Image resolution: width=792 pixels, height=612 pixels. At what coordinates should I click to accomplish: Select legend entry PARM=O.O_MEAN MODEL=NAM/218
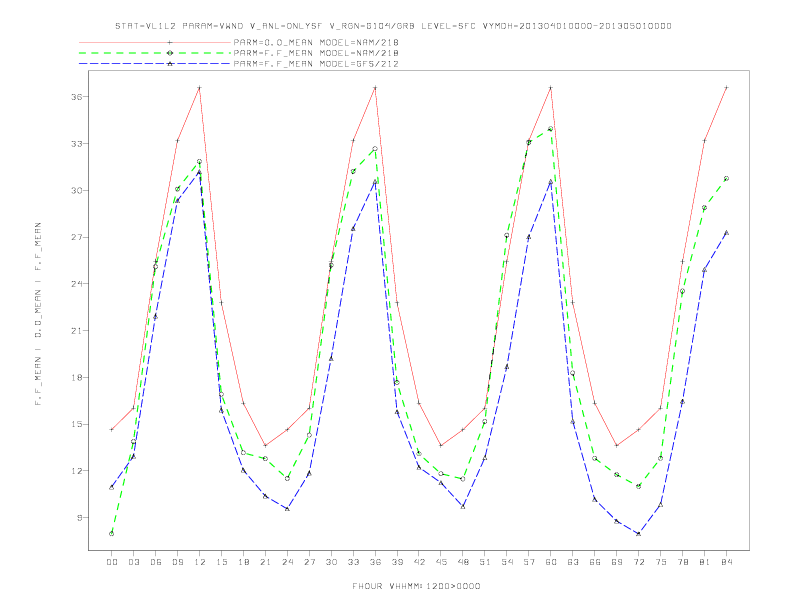316,42
